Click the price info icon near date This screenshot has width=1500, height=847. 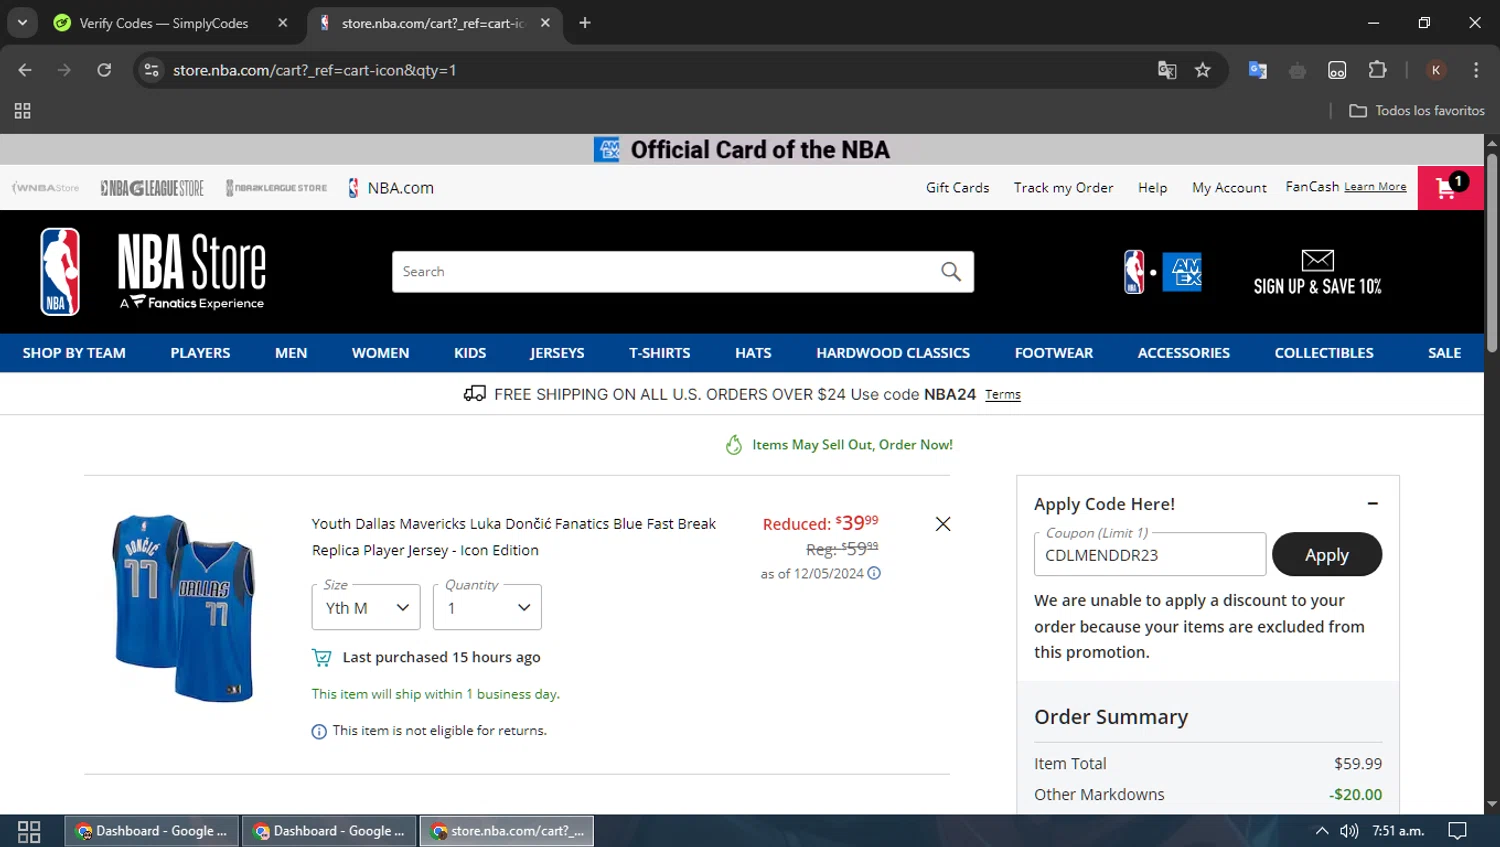[874, 573]
